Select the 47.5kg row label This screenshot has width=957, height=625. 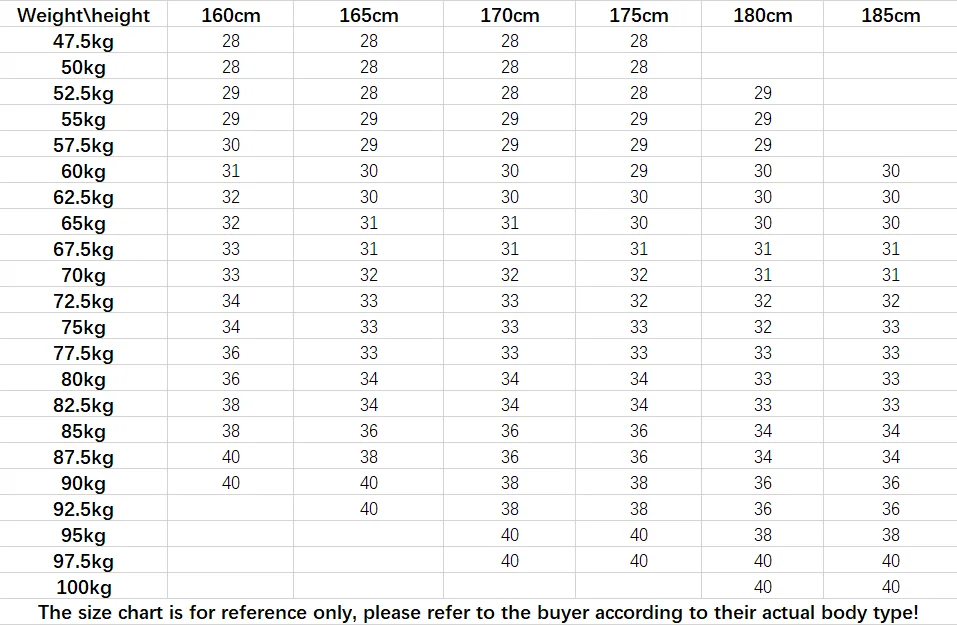[84, 42]
